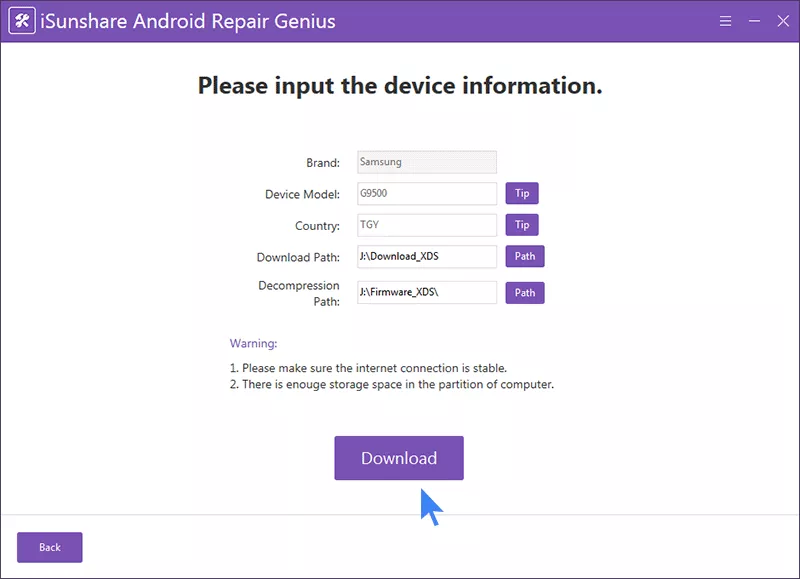Image resolution: width=800 pixels, height=579 pixels.
Task: Click the 'Device Model:' label
Action: (303, 194)
